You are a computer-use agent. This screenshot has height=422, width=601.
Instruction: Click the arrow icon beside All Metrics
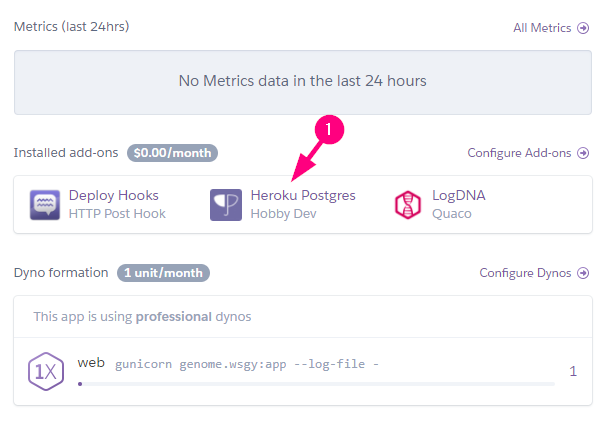pyautogui.click(x=583, y=28)
